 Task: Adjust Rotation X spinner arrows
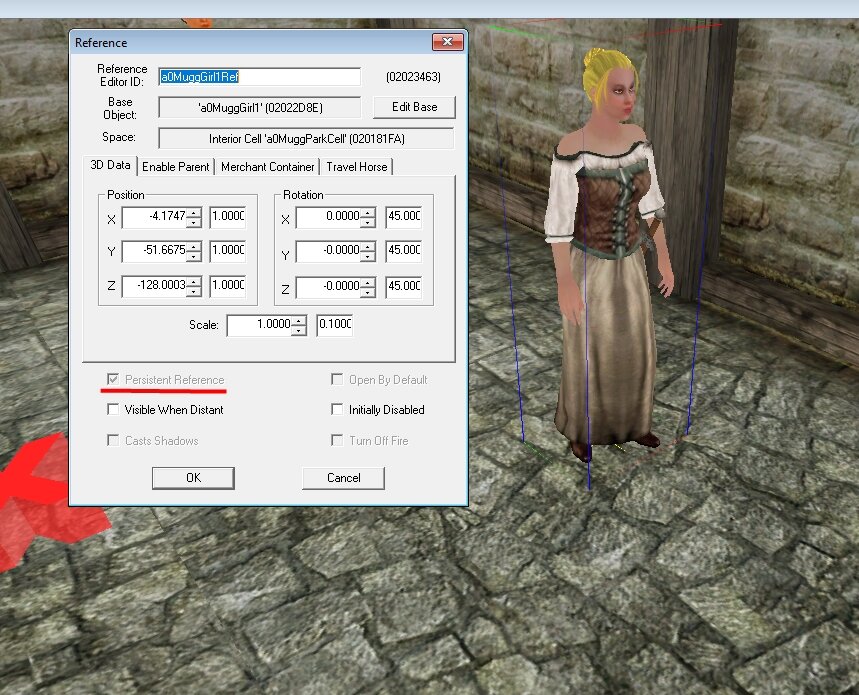click(368, 217)
